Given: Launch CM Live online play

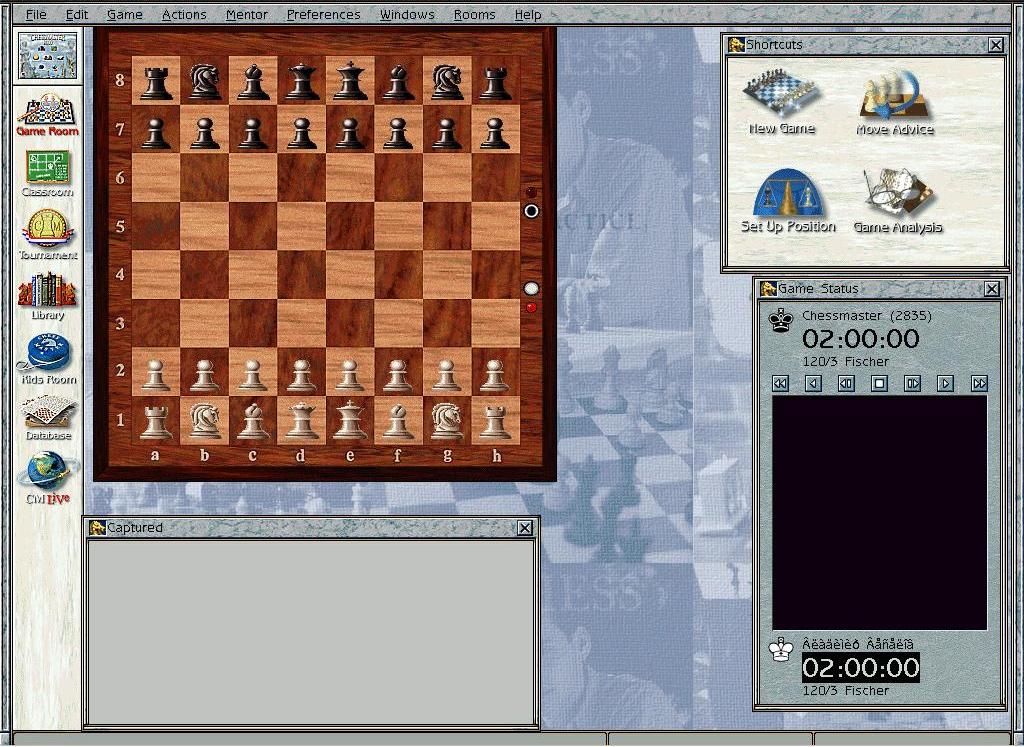Looking at the screenshot, I should [47, 477].
